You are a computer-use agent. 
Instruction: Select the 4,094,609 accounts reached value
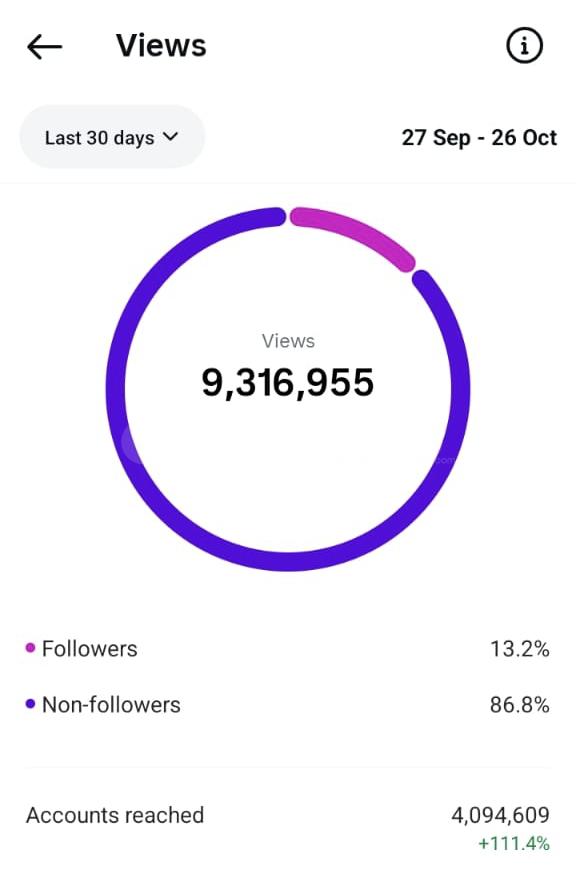(500, 815)
